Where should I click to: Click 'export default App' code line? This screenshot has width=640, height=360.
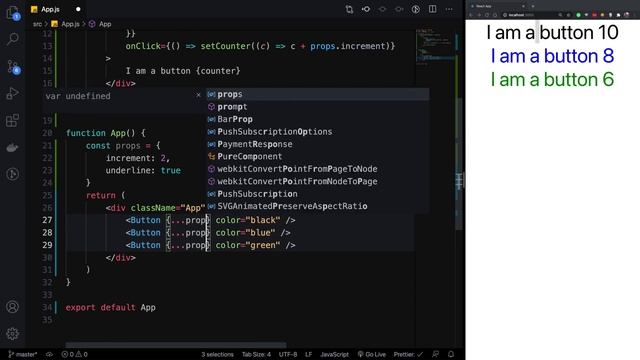pyautogui.click(x=110, y=307)
